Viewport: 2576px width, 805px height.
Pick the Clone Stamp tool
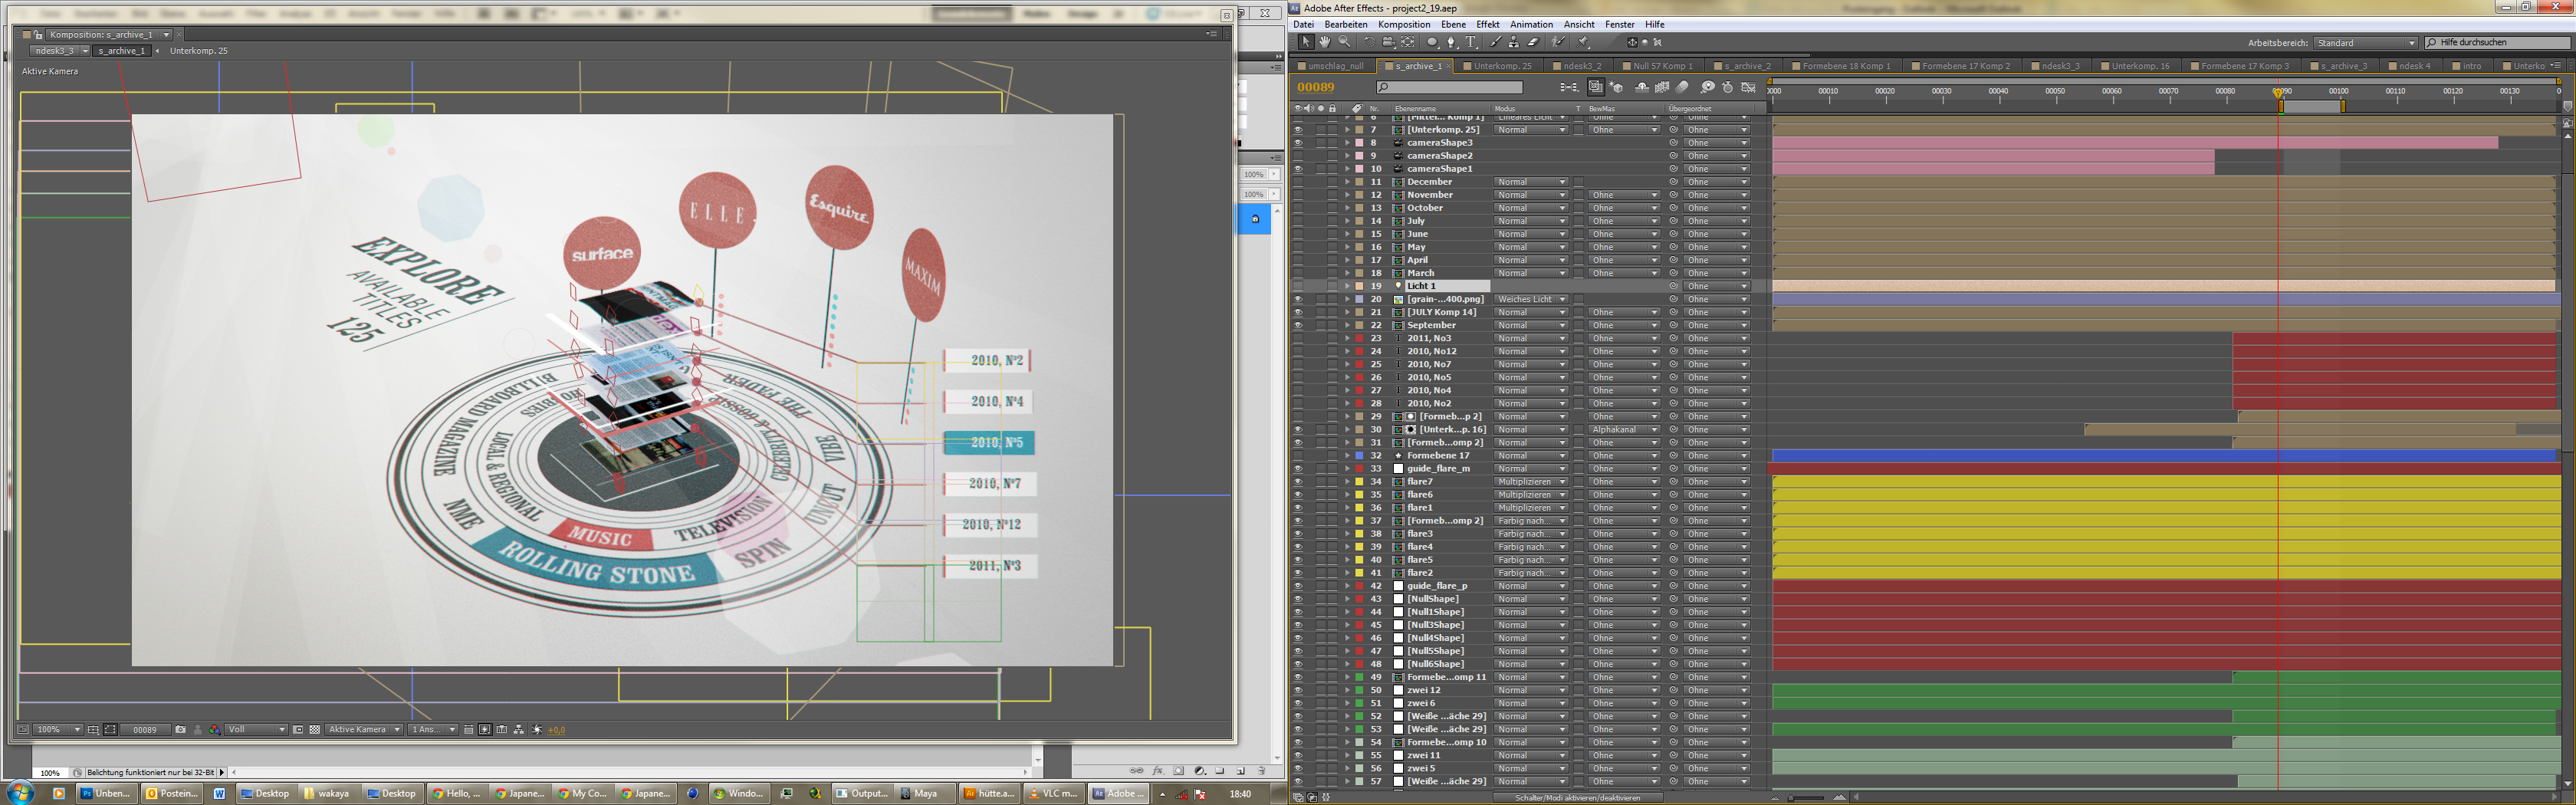tap(1514, 42)
